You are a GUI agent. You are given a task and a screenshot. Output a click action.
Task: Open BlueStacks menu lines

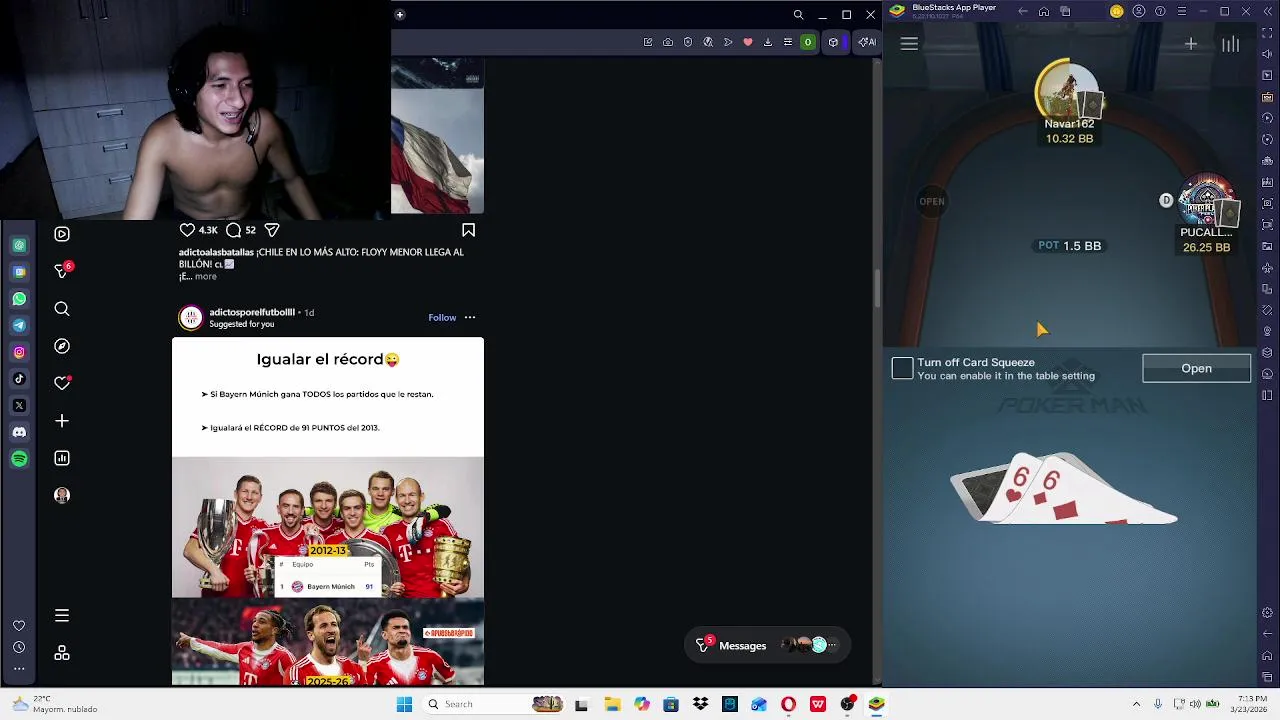1181,11
